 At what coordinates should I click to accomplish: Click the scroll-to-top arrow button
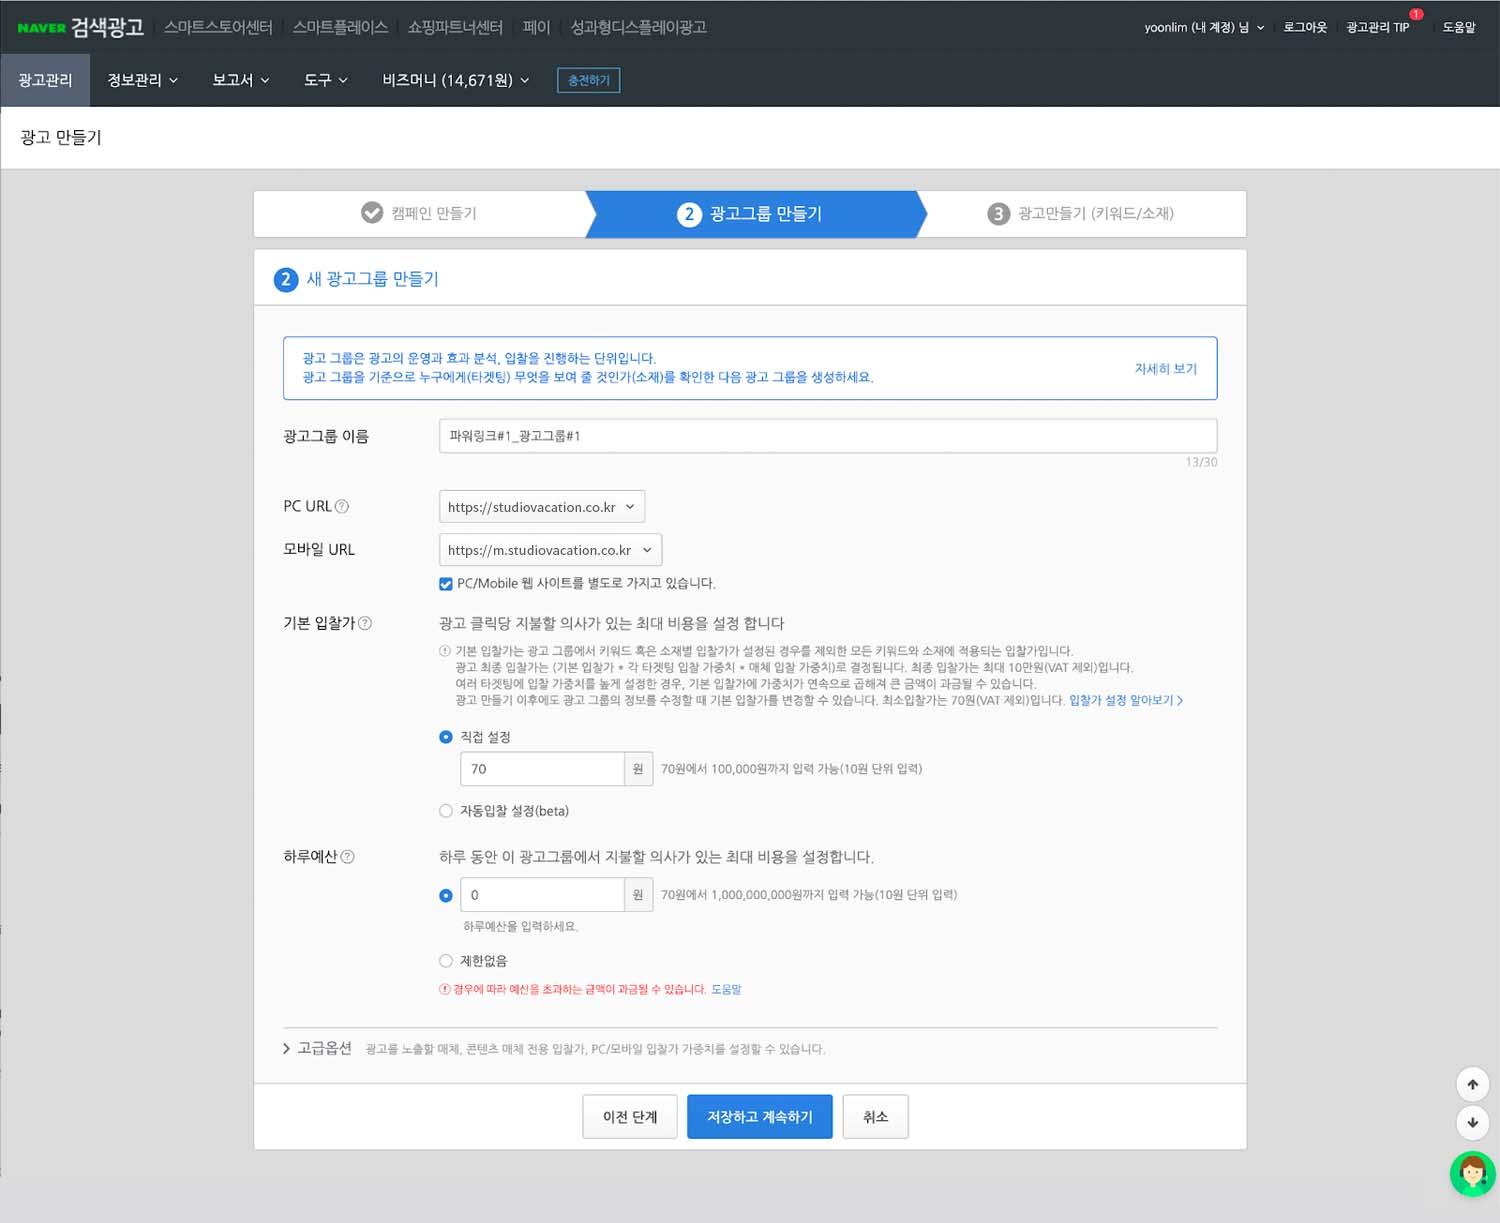[x=1472, y=1085]
